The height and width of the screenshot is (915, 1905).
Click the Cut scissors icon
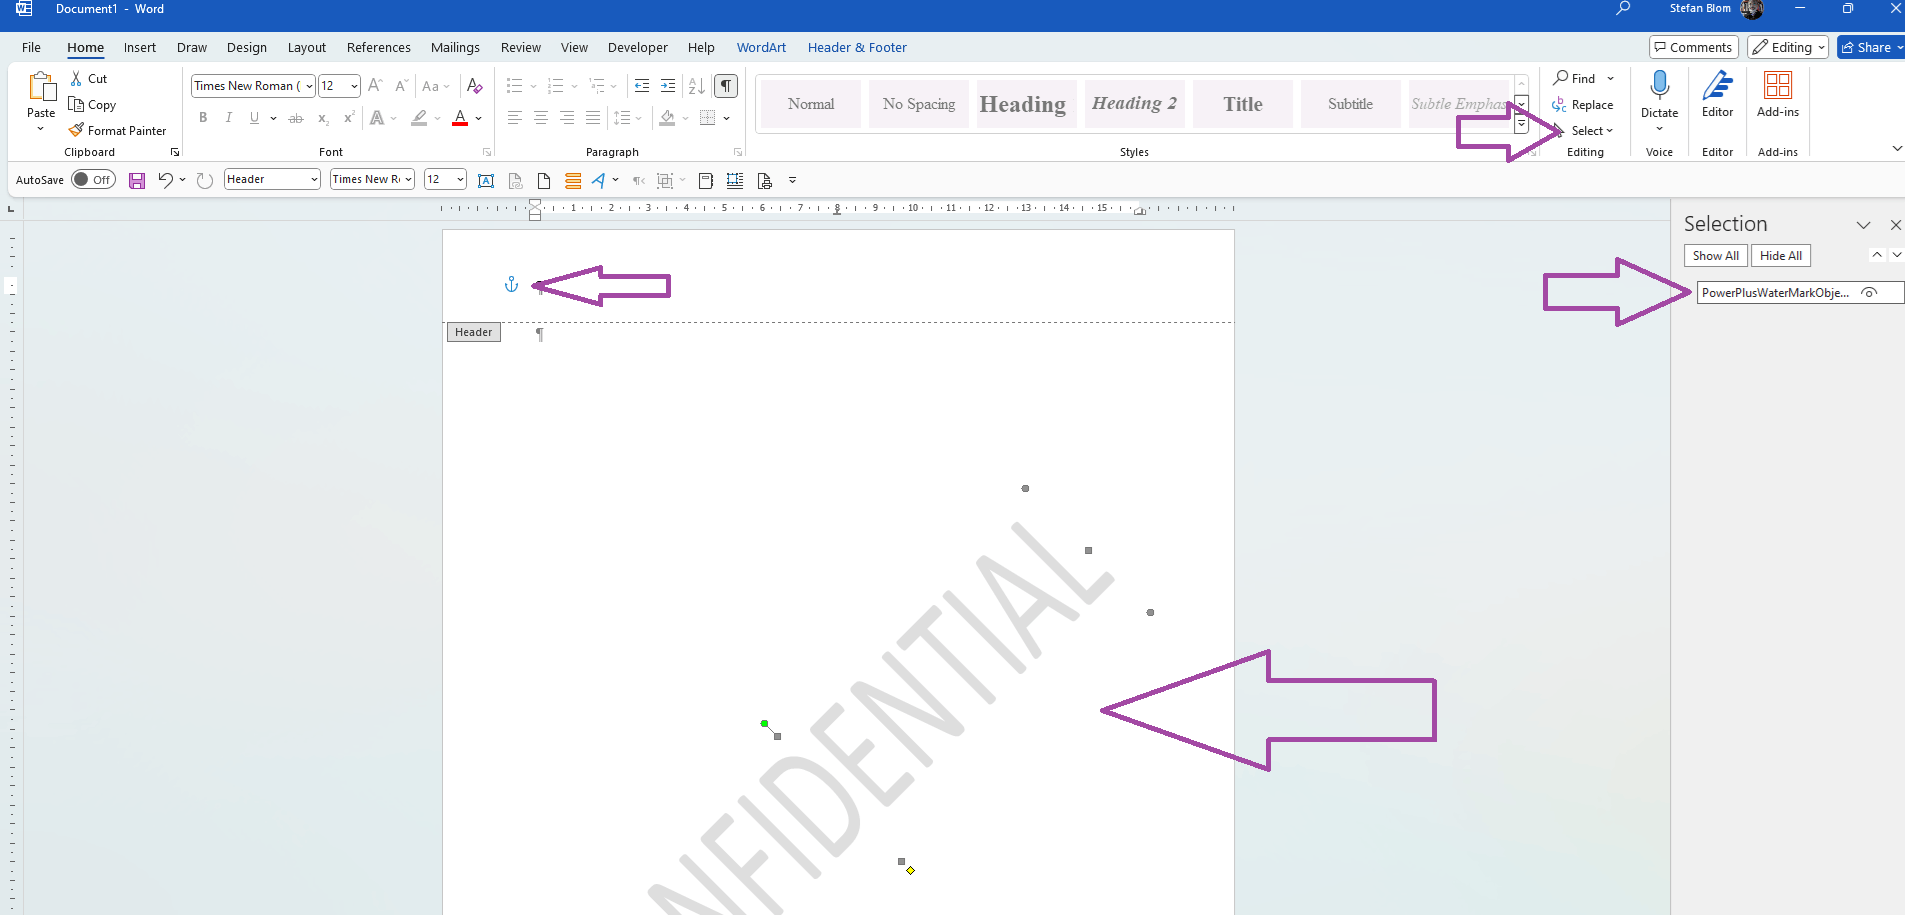pyautogui.click(x=76, y=78)
